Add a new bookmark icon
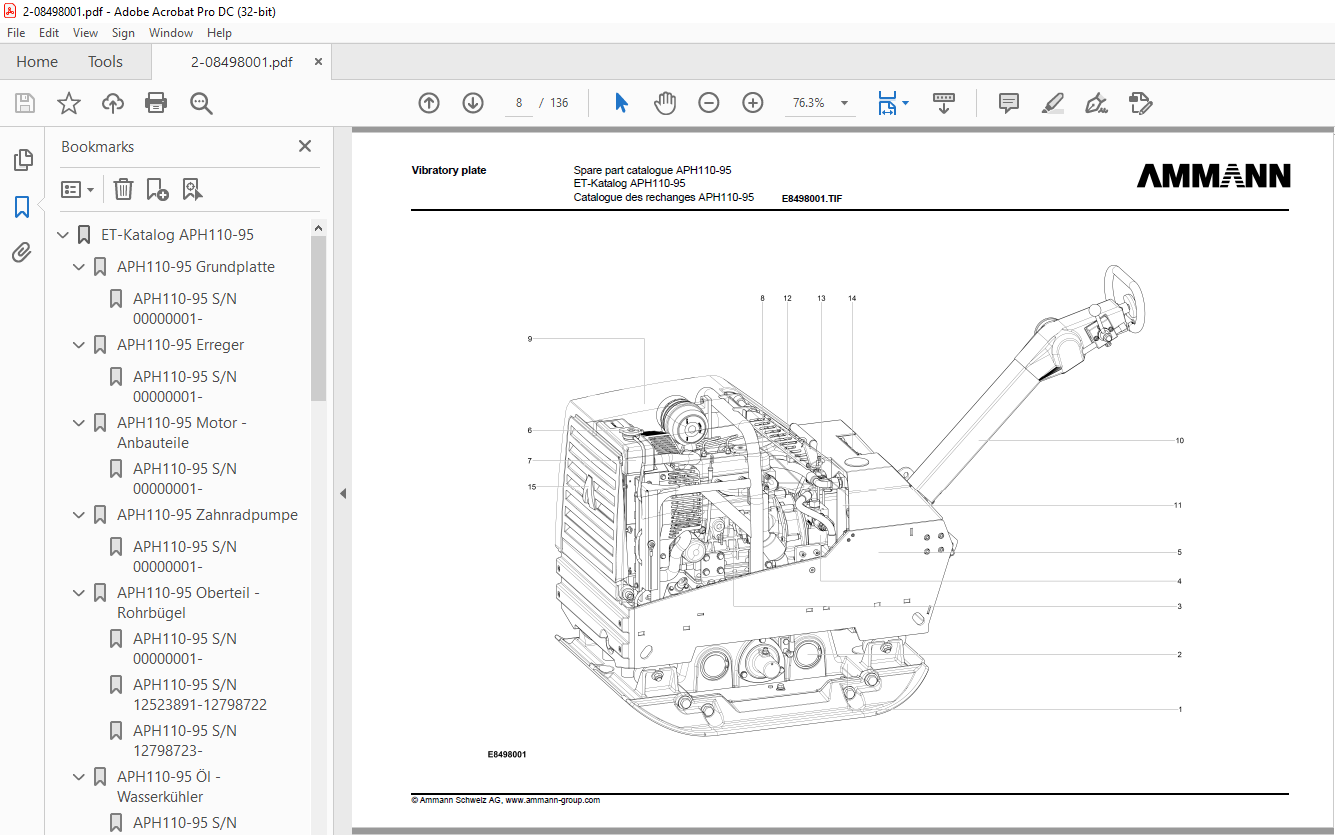This screenshot has width=1335, height=835. (157, 189)
